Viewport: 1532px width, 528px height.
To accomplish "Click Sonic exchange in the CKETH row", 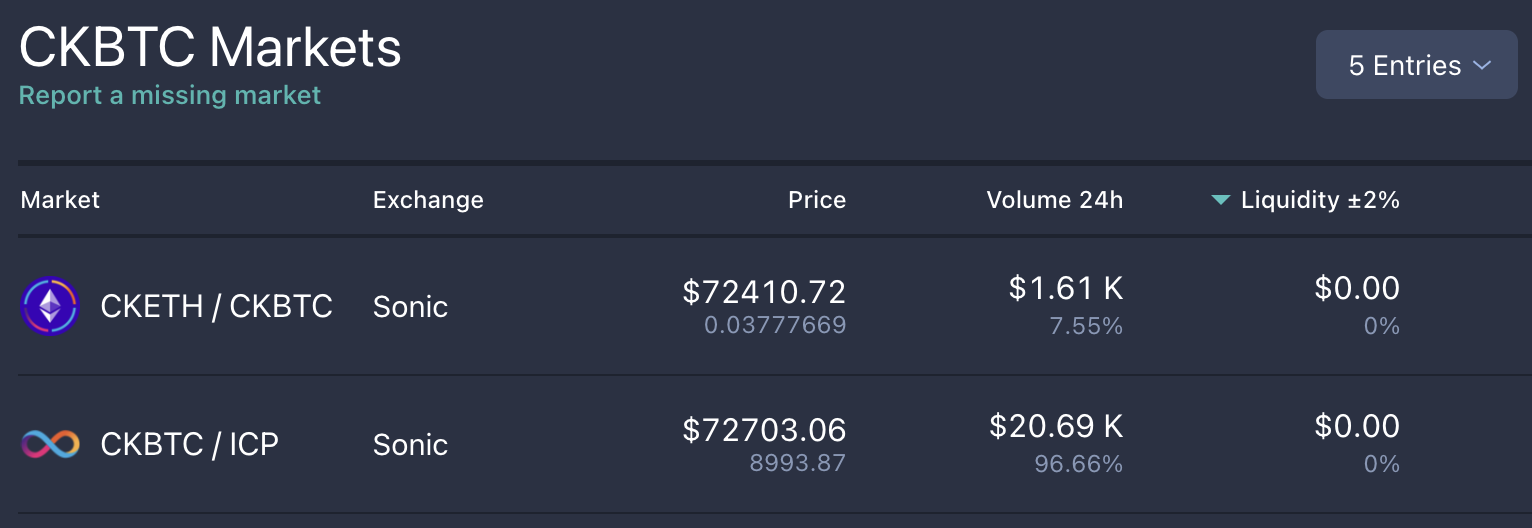I will [x=410, y=306].
